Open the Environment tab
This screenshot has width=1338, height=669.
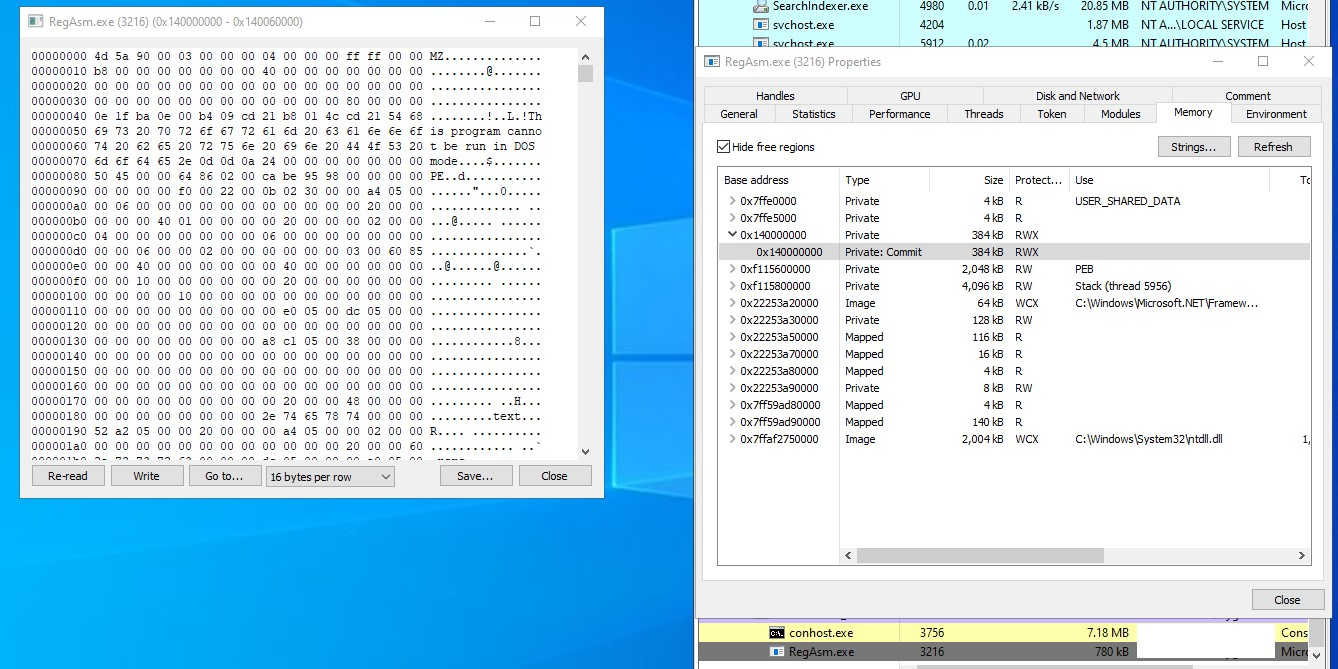(1276, 114)
